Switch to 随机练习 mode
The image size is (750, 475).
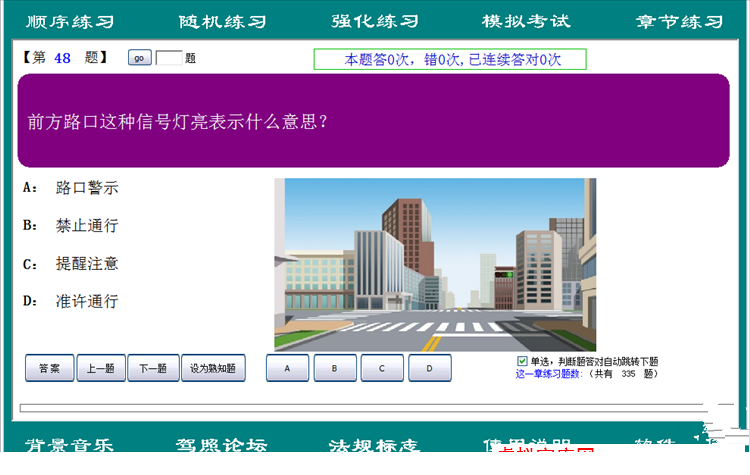[x=222, y=22]
